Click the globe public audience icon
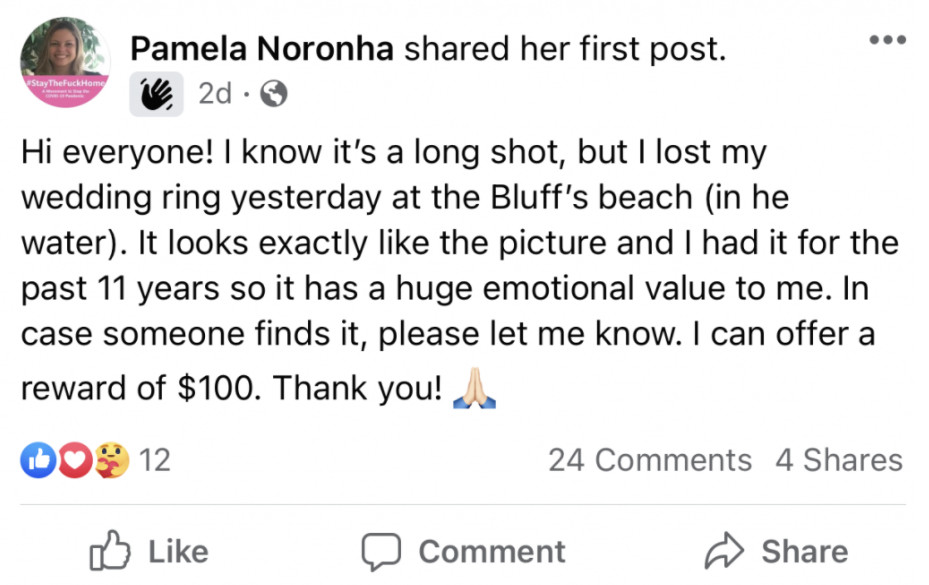 click(273, 94)
